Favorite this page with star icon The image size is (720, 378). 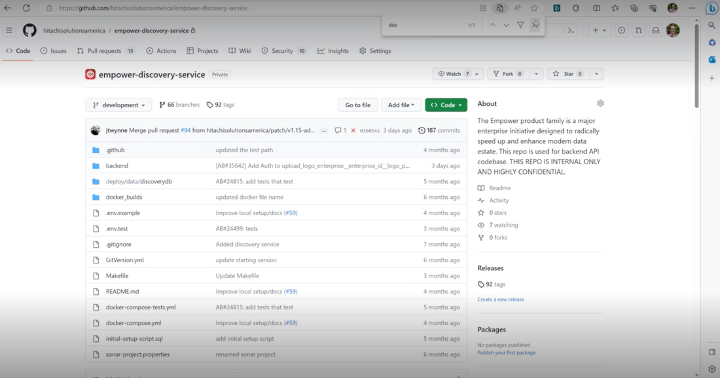point(534,8)
